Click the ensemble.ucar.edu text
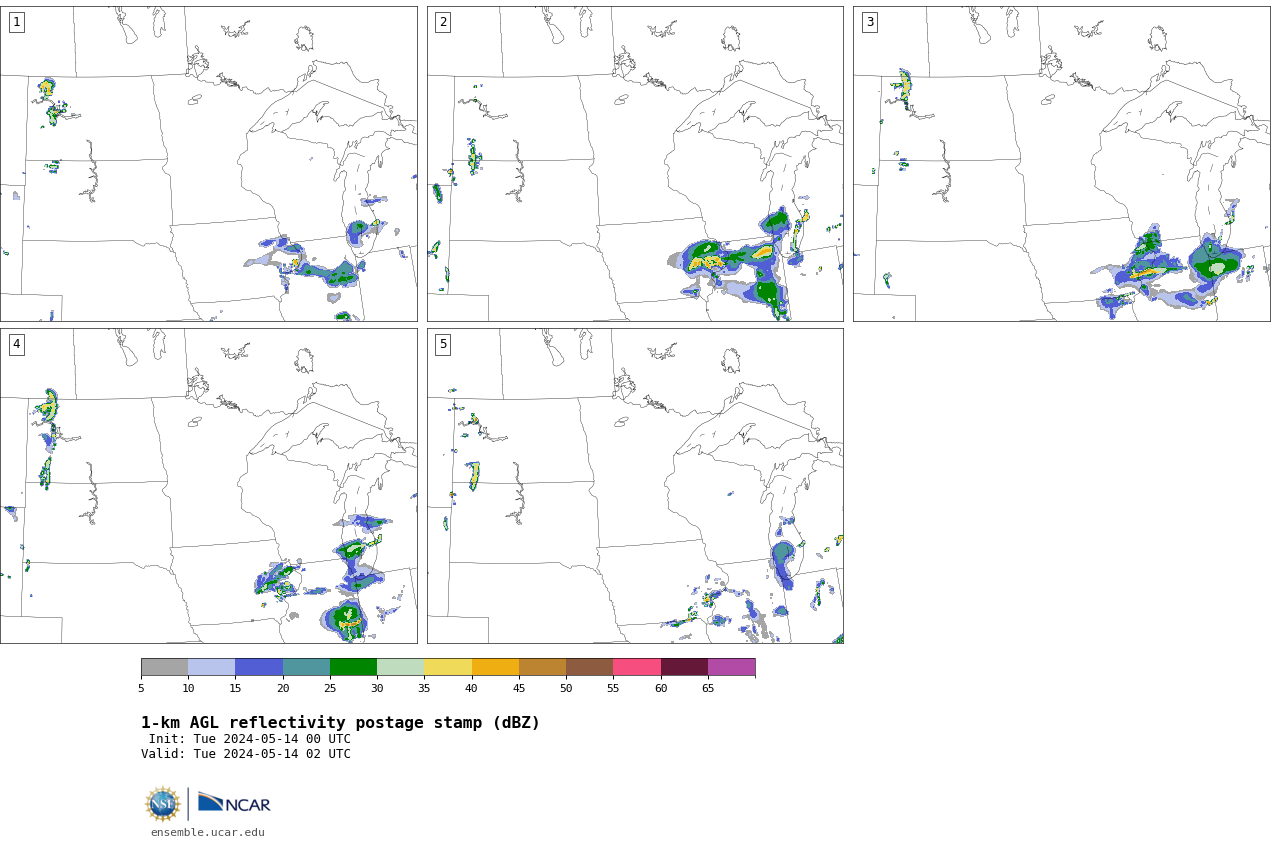1280x844 pixels. pos(208,832)
